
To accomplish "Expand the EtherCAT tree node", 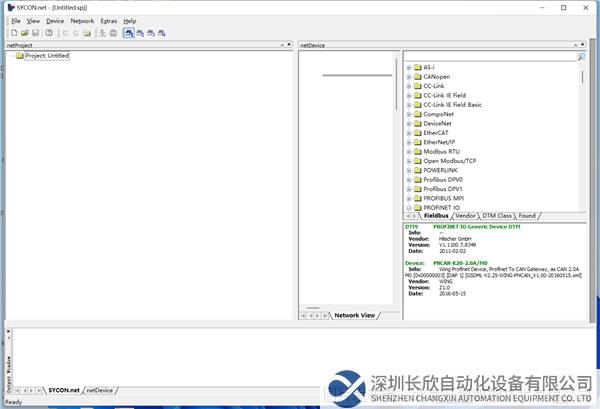I will pos(408,132).
